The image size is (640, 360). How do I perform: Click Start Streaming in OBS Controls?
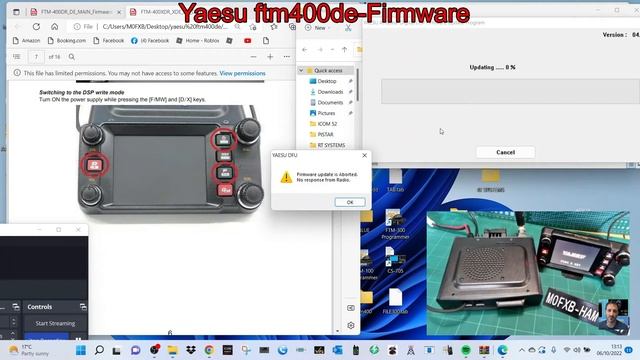(55, 323)
